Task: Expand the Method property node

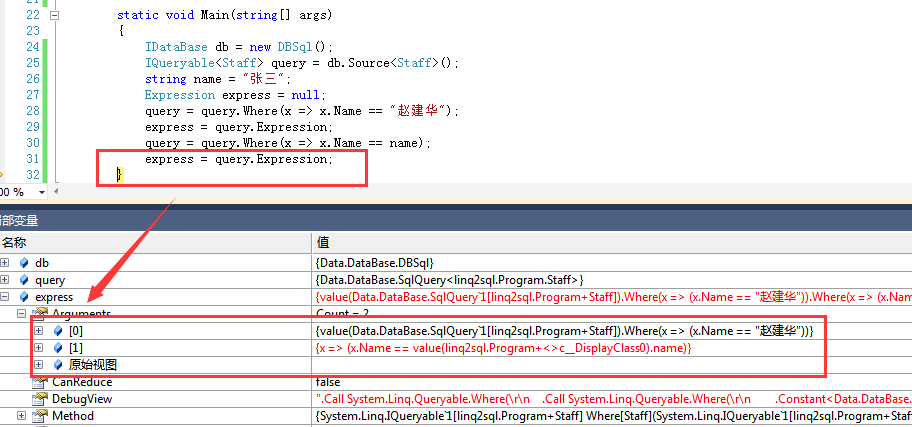Action: pyautogui.click(x=22, y=415)
